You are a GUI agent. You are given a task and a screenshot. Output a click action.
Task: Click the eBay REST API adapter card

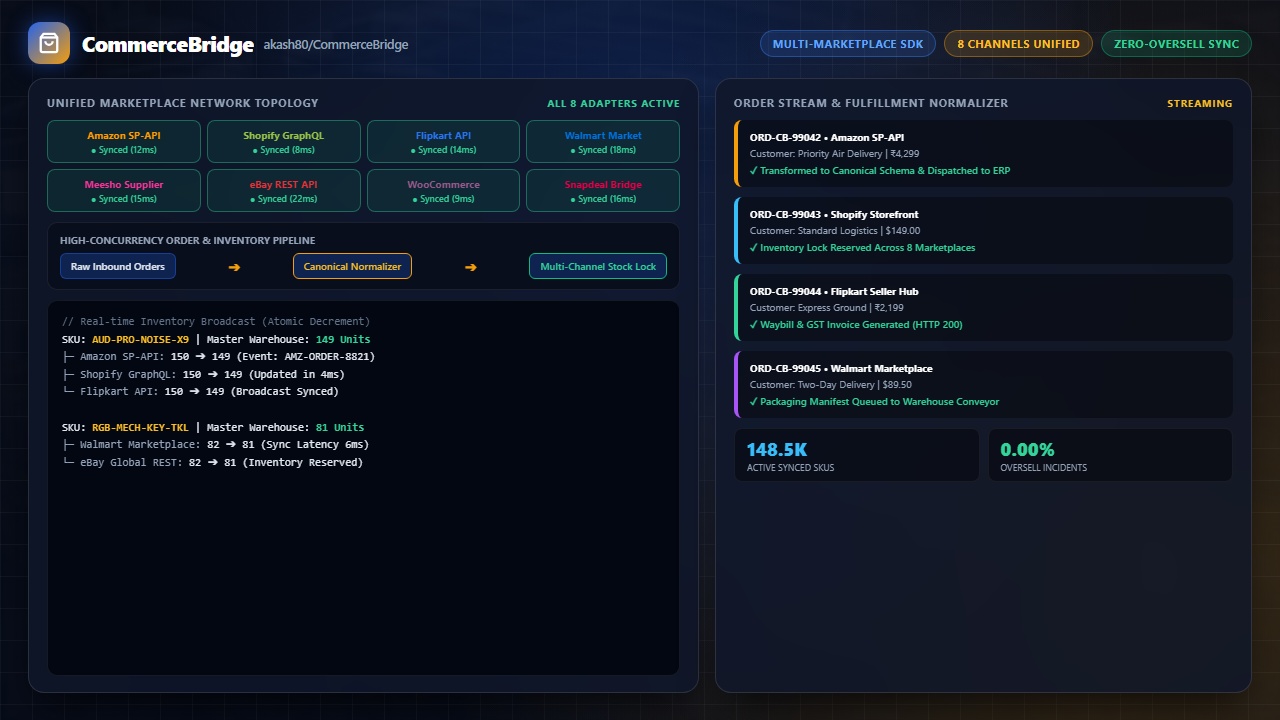coord(283,191)
